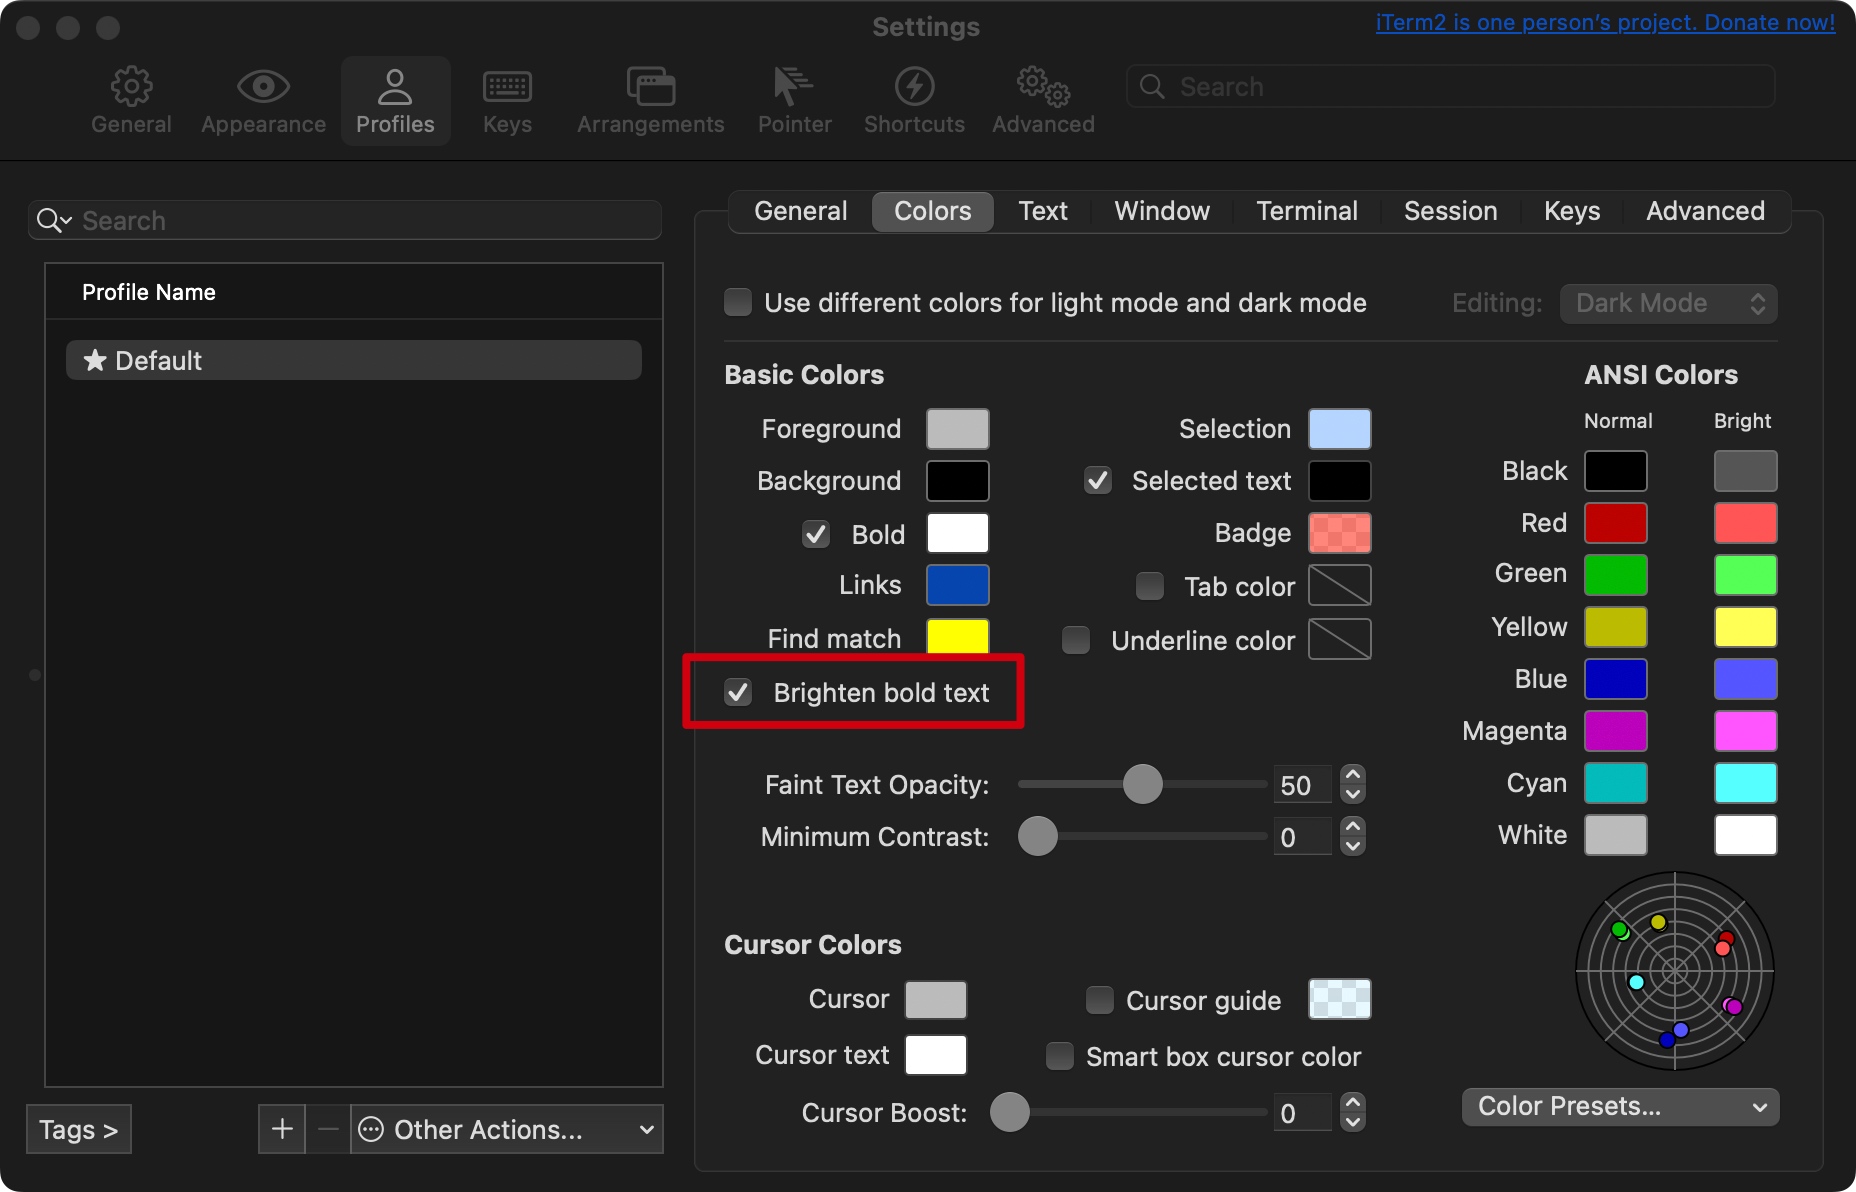The image size is (1856, 1192).
Task: Switch to the Text profile tab
Action: pyautogui.click(x=1043, y=211)
